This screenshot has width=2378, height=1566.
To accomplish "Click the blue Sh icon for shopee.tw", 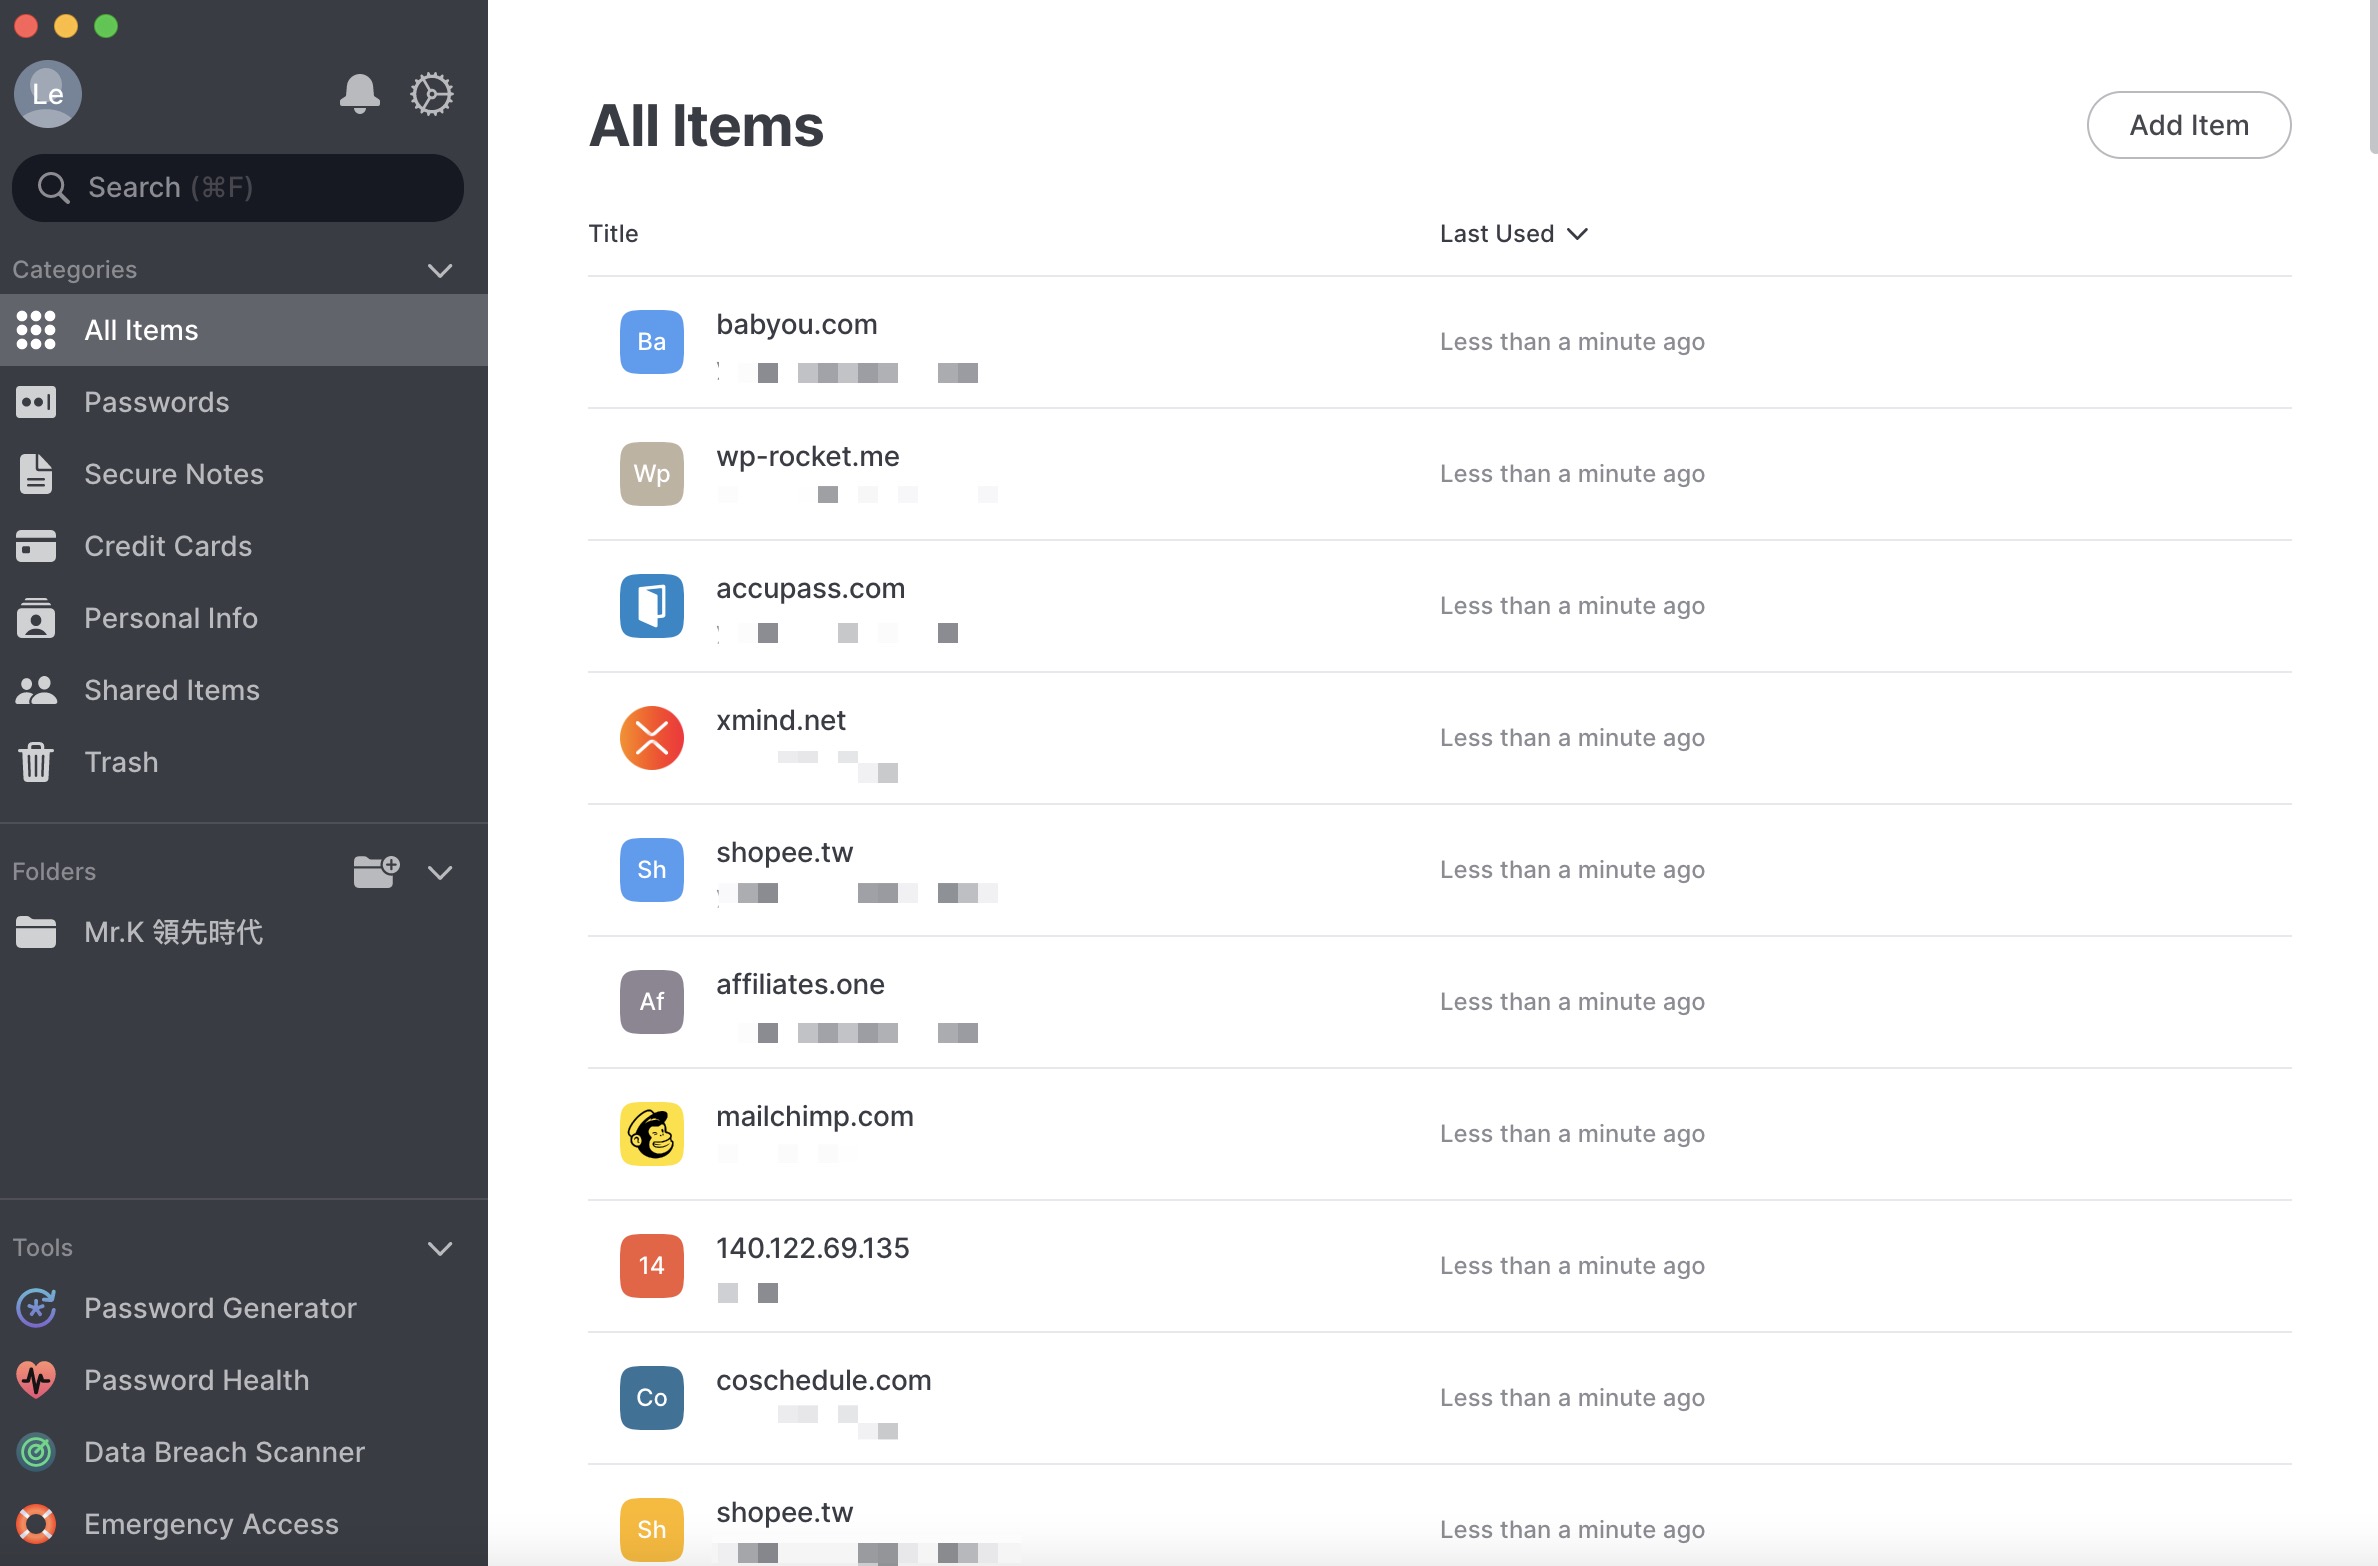I will (x=652, y=870).
